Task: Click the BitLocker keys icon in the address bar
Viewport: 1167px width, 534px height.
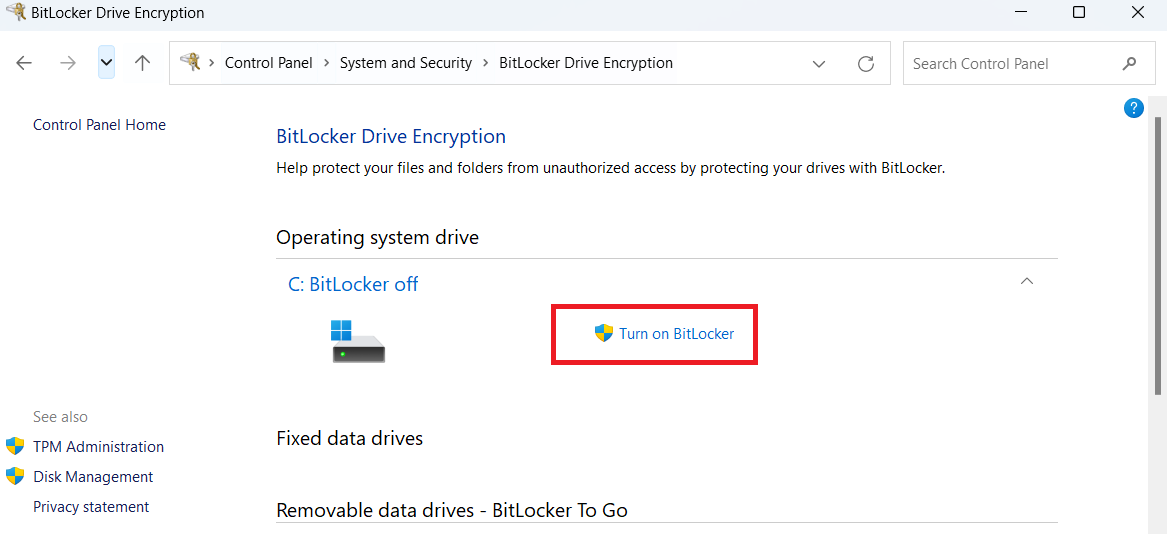Action: pyautogui.click(x=191, y=62)
